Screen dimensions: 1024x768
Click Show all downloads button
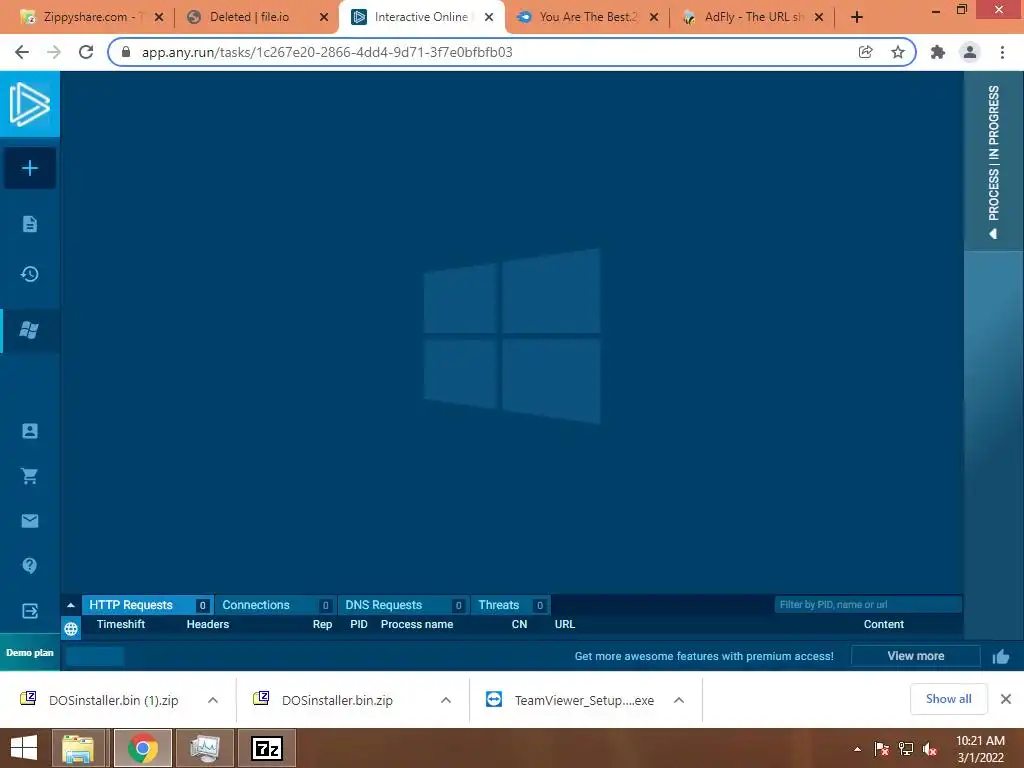pyautogui.click(x=948, y=699)
